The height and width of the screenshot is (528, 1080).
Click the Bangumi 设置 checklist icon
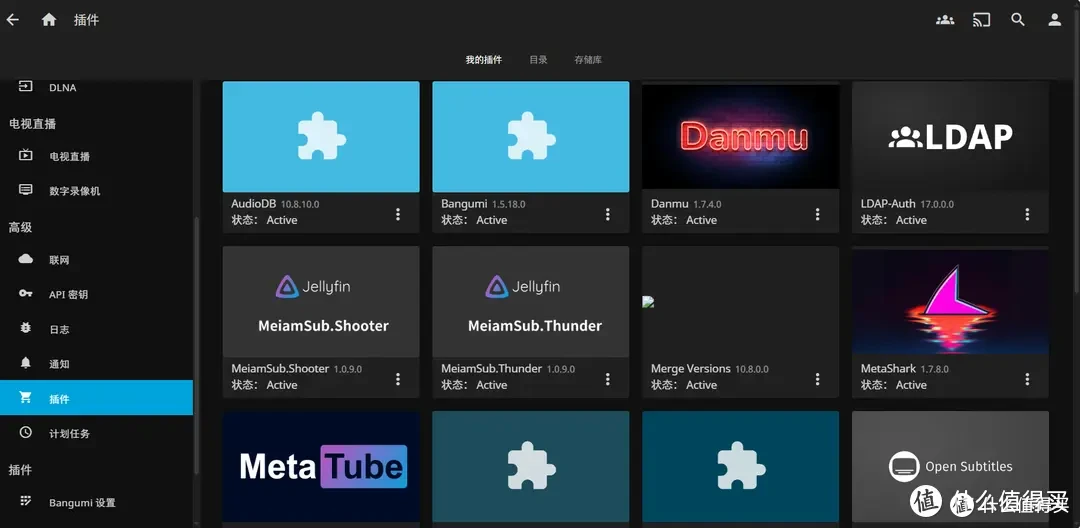pos(25,501)
